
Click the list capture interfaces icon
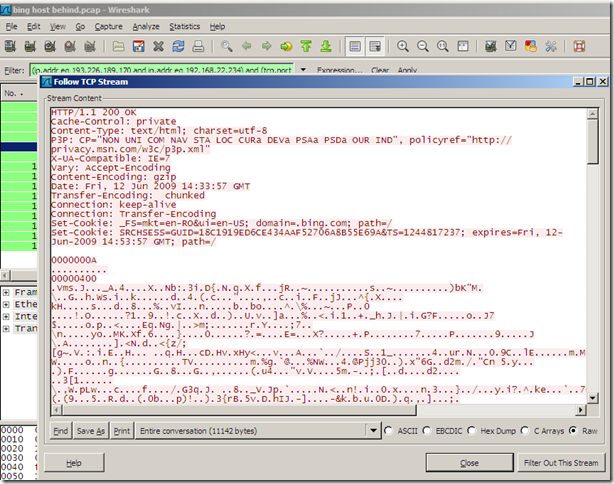10,46
